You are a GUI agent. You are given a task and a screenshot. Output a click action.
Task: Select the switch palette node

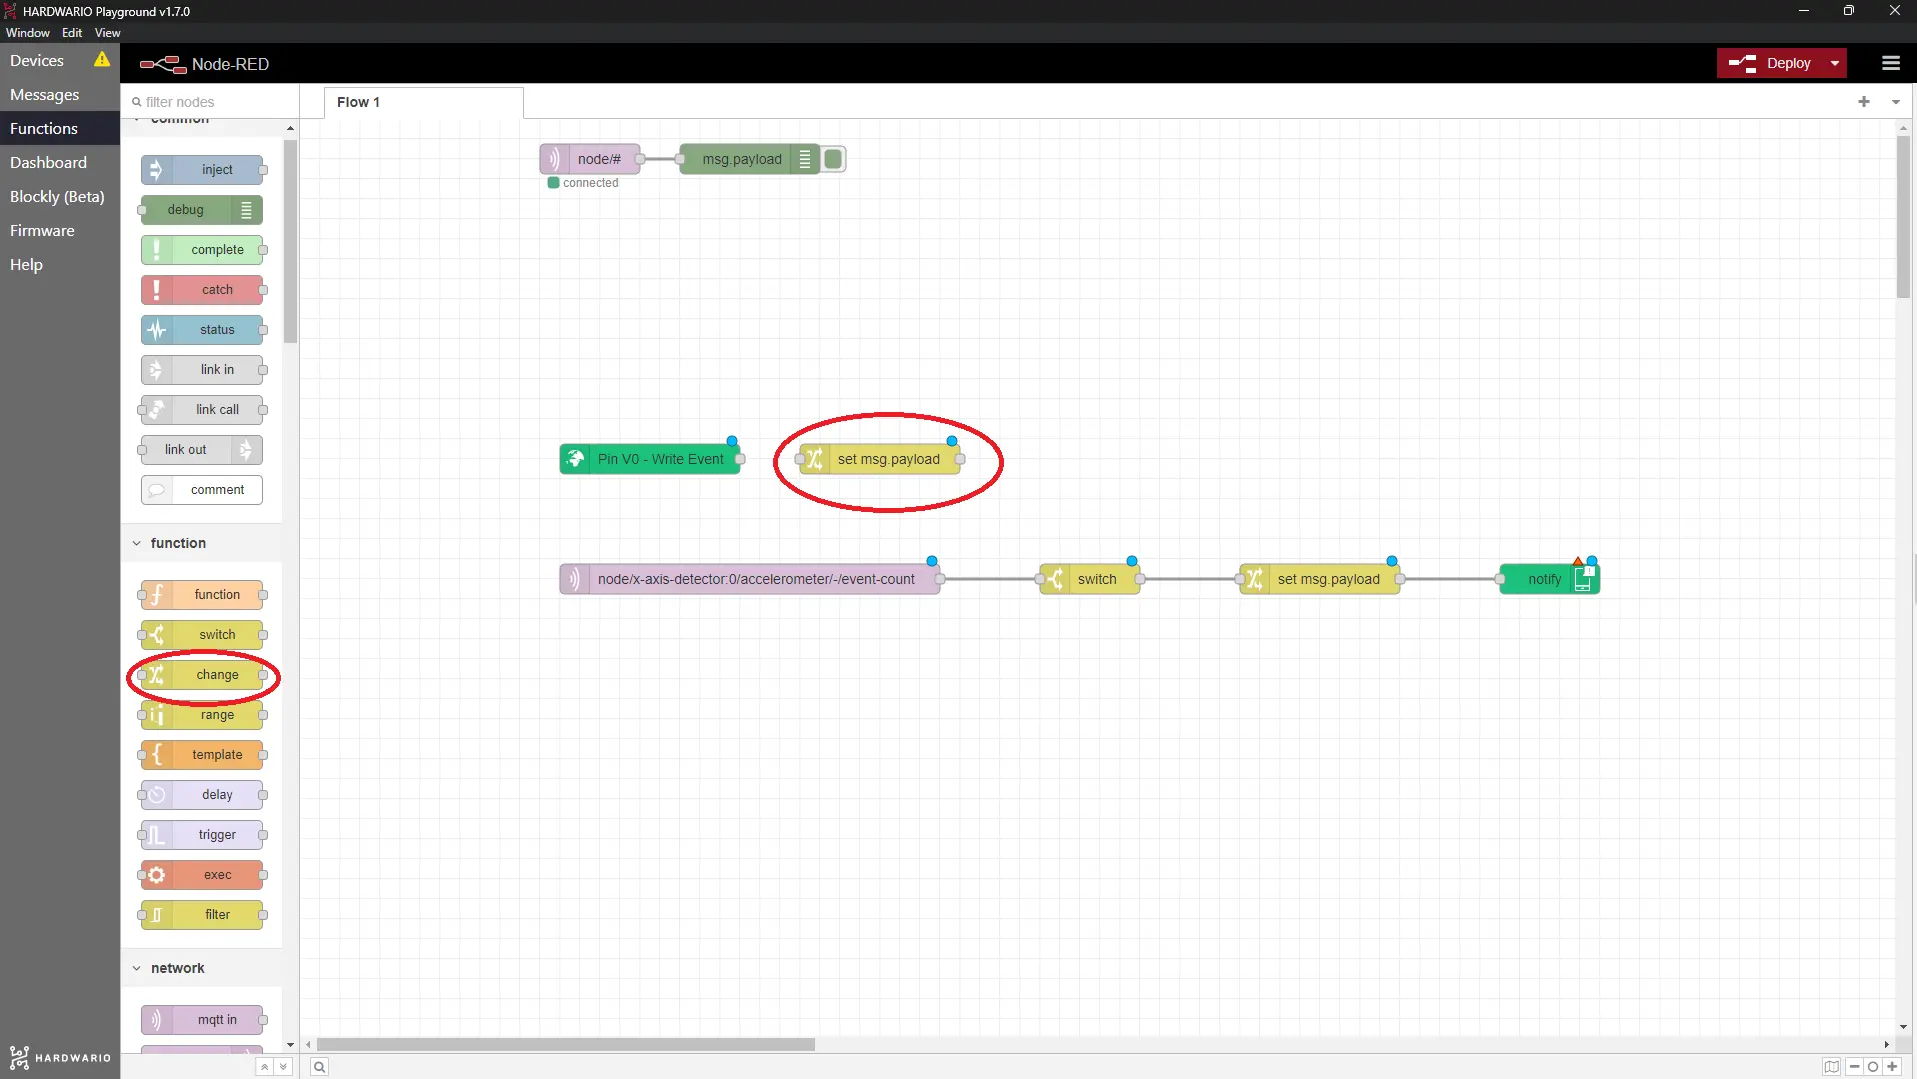coord(202,635)
